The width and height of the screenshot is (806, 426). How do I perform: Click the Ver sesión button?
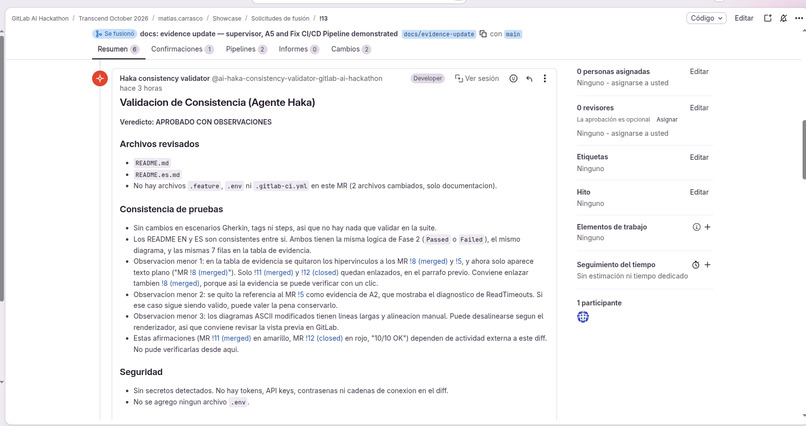[477, 79]
